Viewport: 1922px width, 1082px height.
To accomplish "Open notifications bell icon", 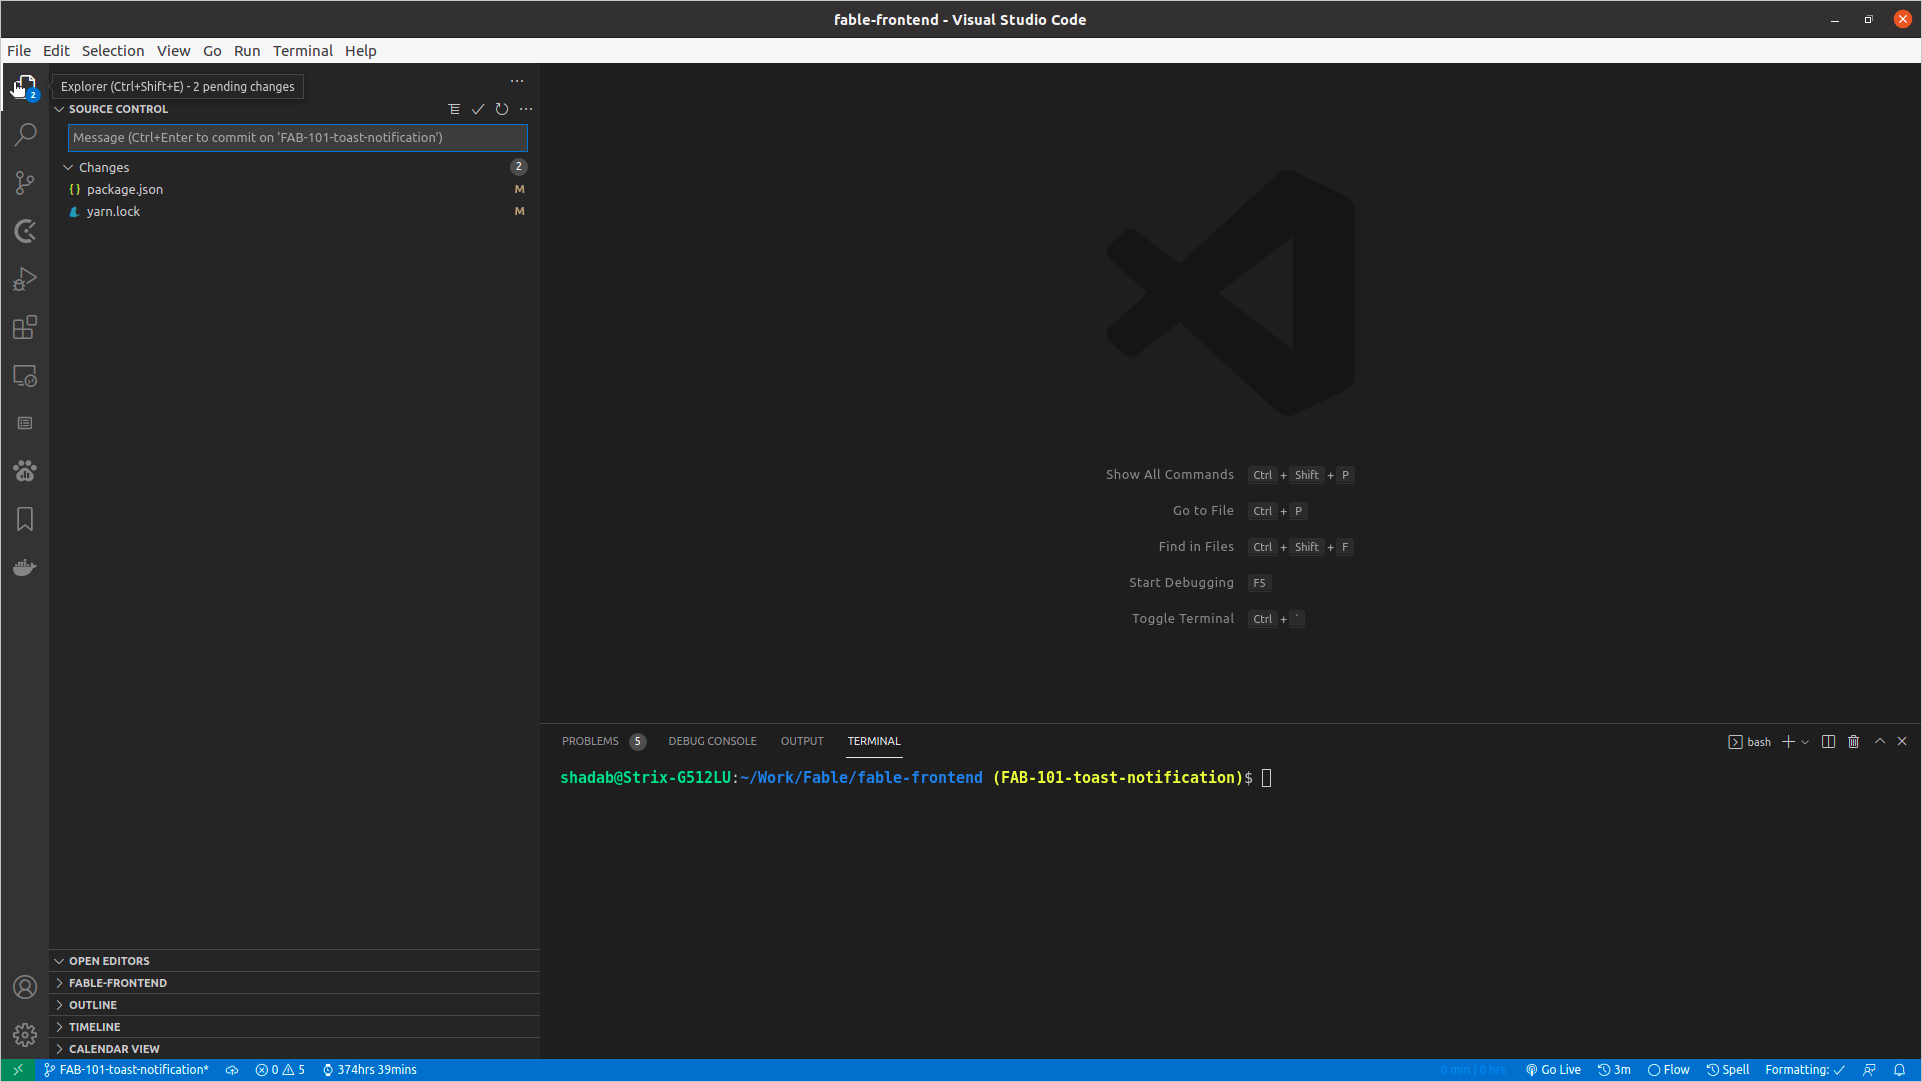I will [1899, 1070].
